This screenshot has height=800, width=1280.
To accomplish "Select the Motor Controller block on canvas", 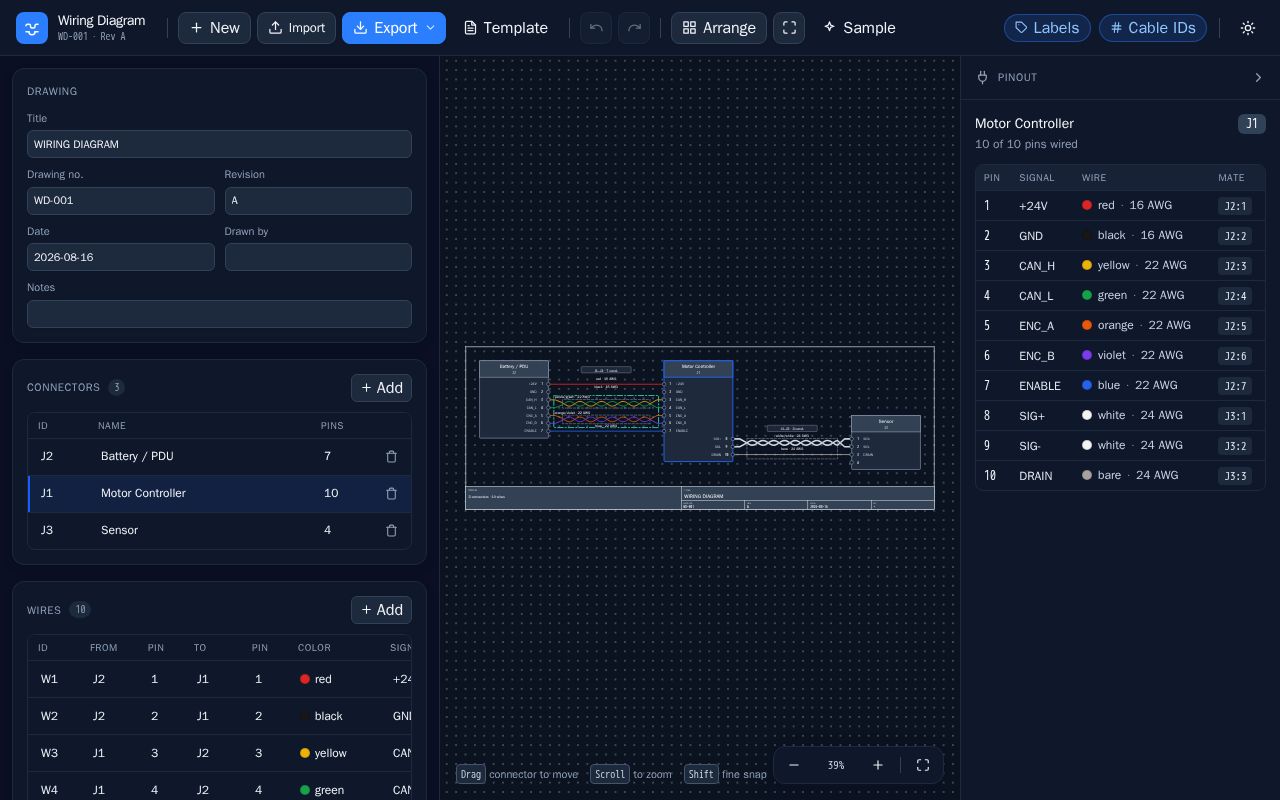I will point(698,411).
